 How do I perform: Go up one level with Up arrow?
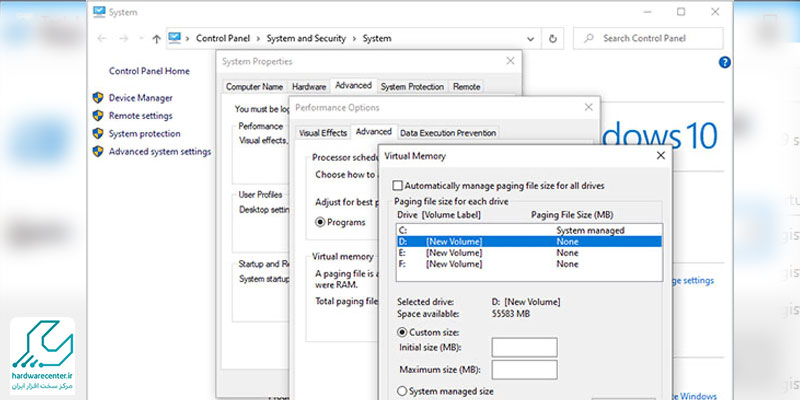tap(157, 39)
